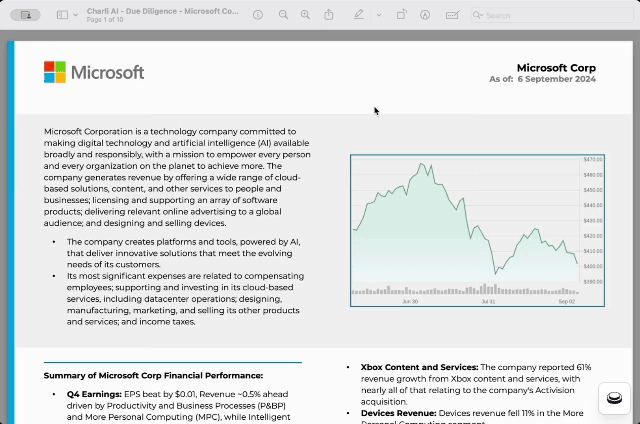Image resolution: width=640 pixels, height=424 pixels.
Task: Click the Search field
Action: (x=551, y=16)
